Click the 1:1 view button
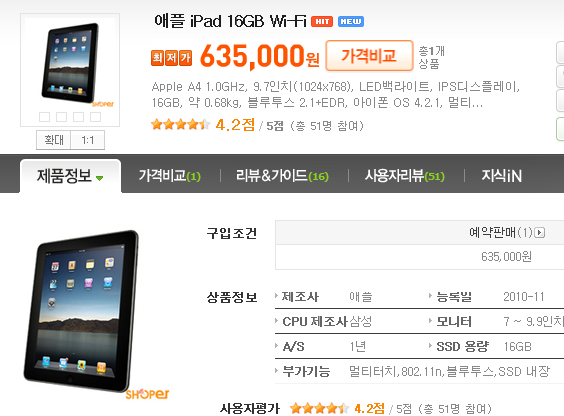The image size is (564, 416). 88,140
